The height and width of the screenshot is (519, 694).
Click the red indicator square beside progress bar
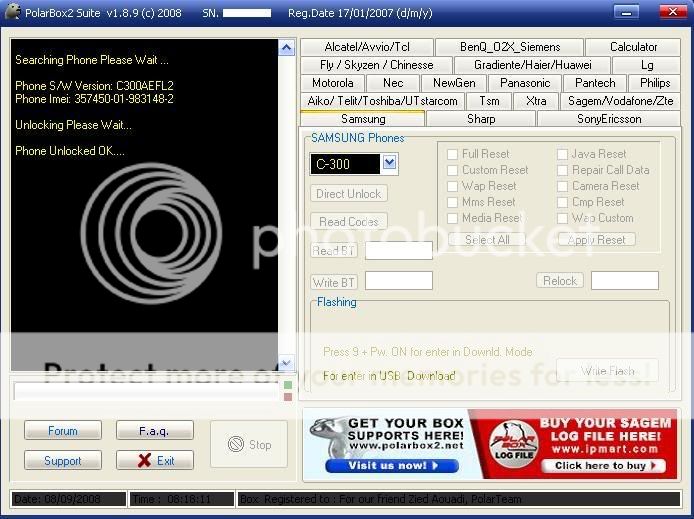coord(288,397)
